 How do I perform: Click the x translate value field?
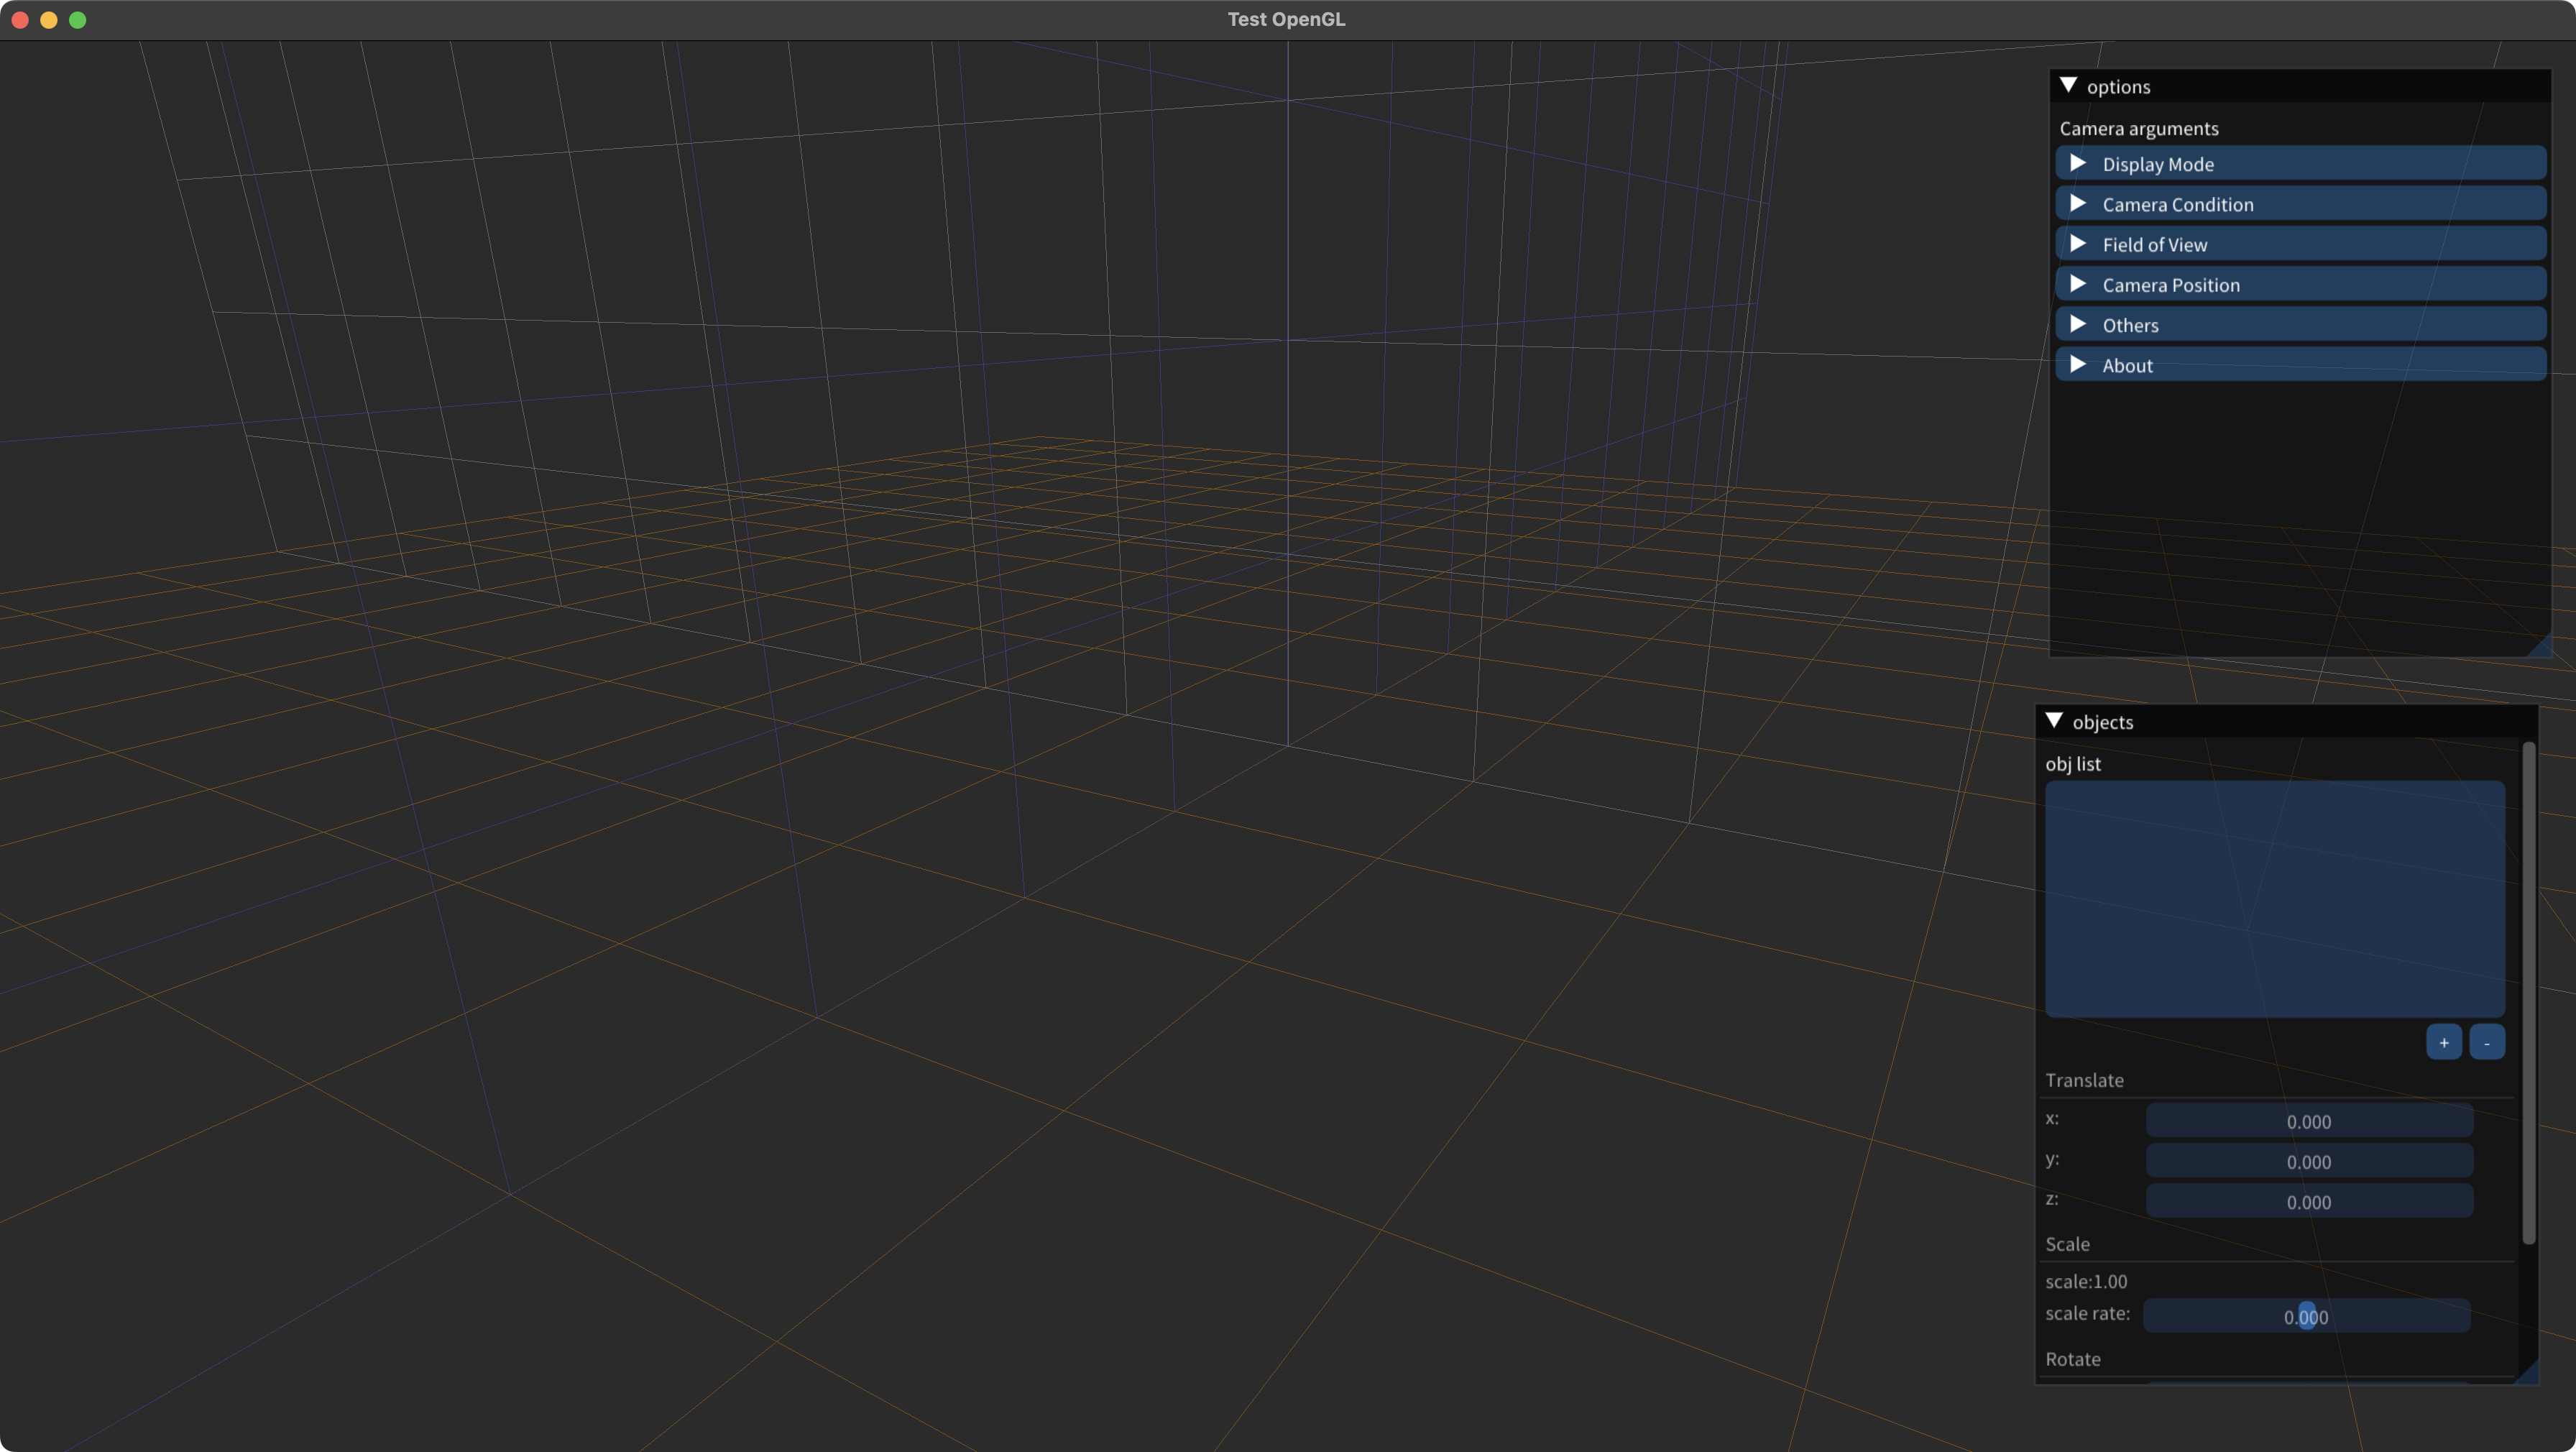(2308, 1121)
